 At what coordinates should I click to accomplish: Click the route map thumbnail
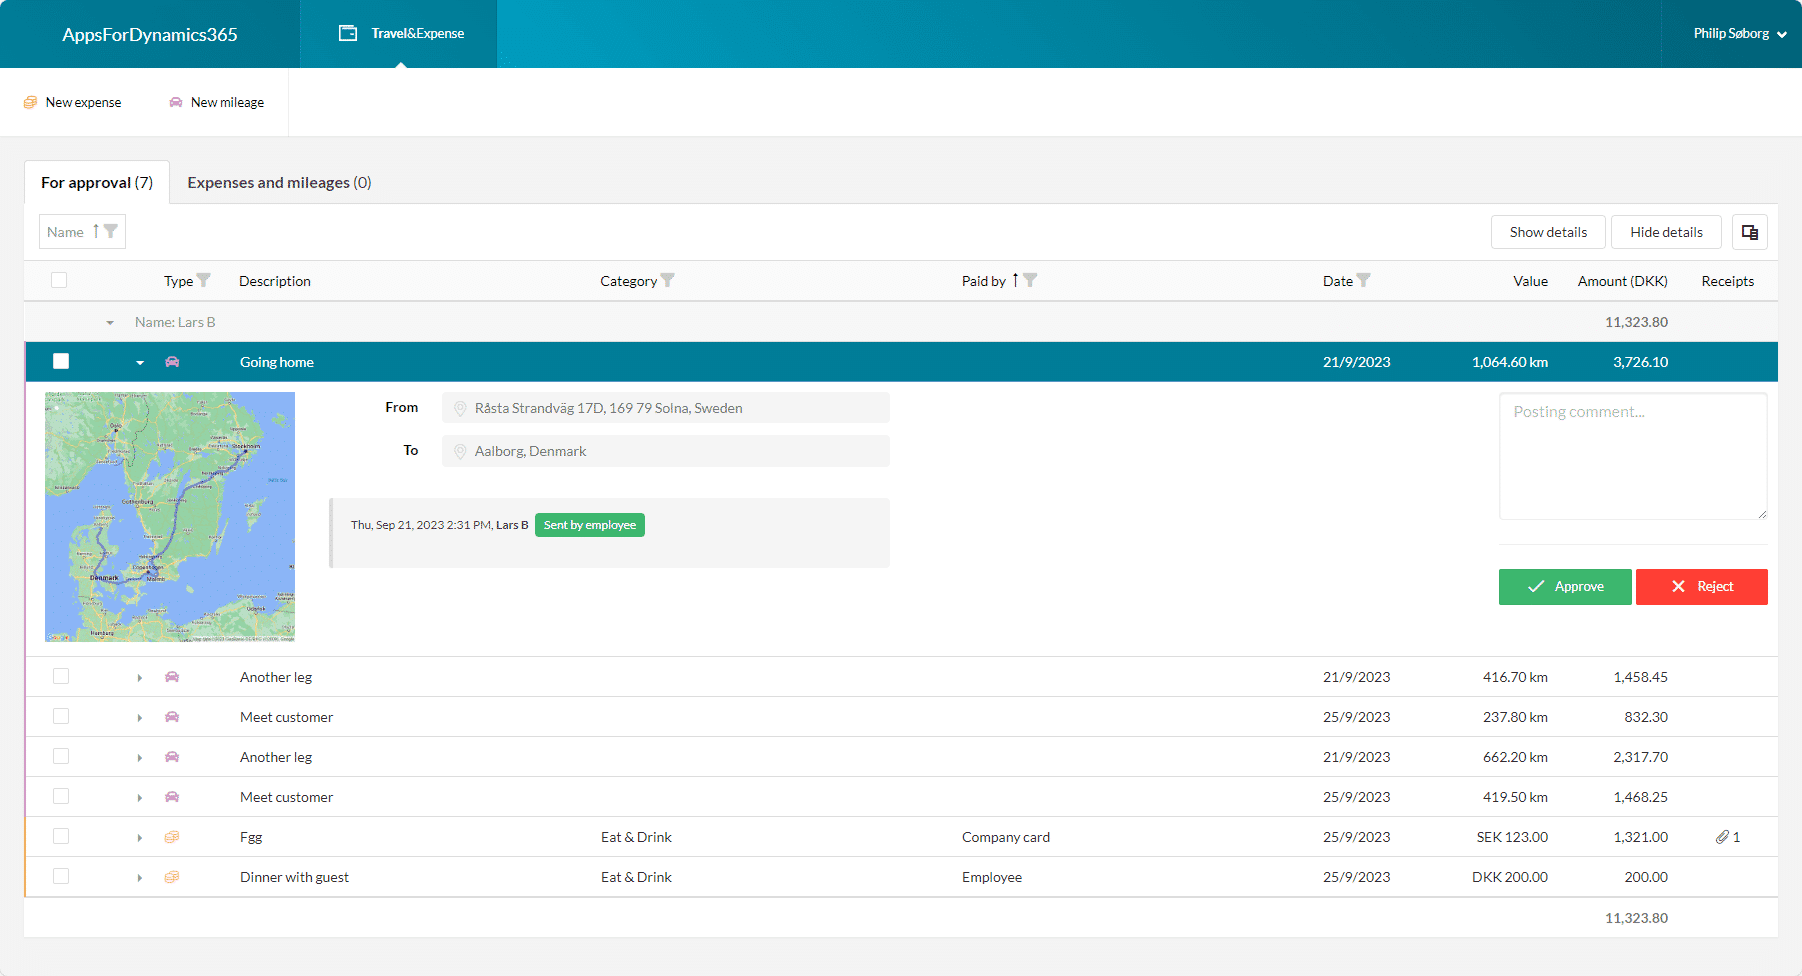click(170, 516)
